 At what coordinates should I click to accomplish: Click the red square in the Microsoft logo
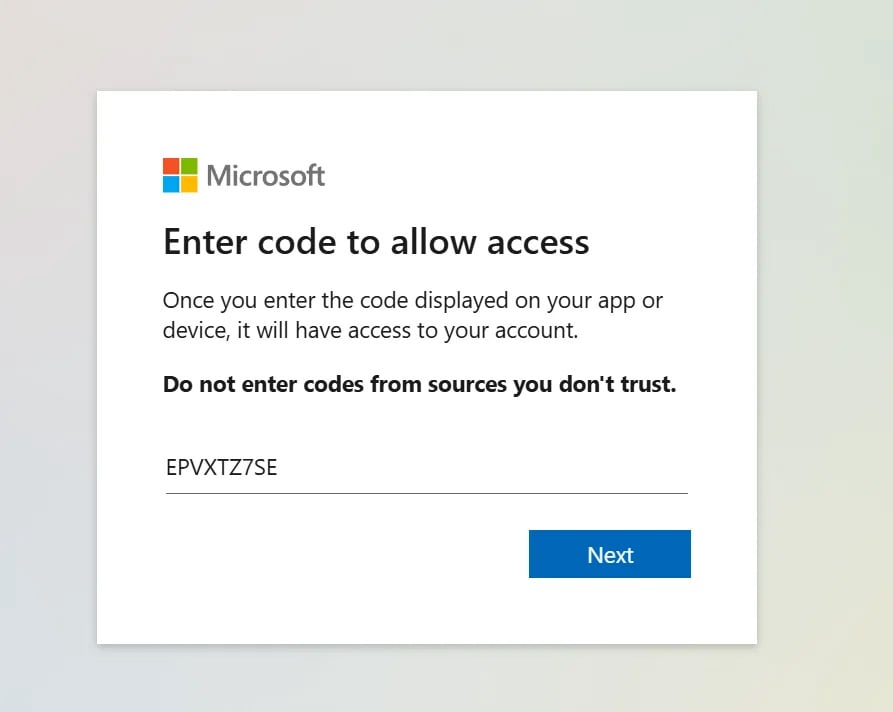tap(169, 168)
